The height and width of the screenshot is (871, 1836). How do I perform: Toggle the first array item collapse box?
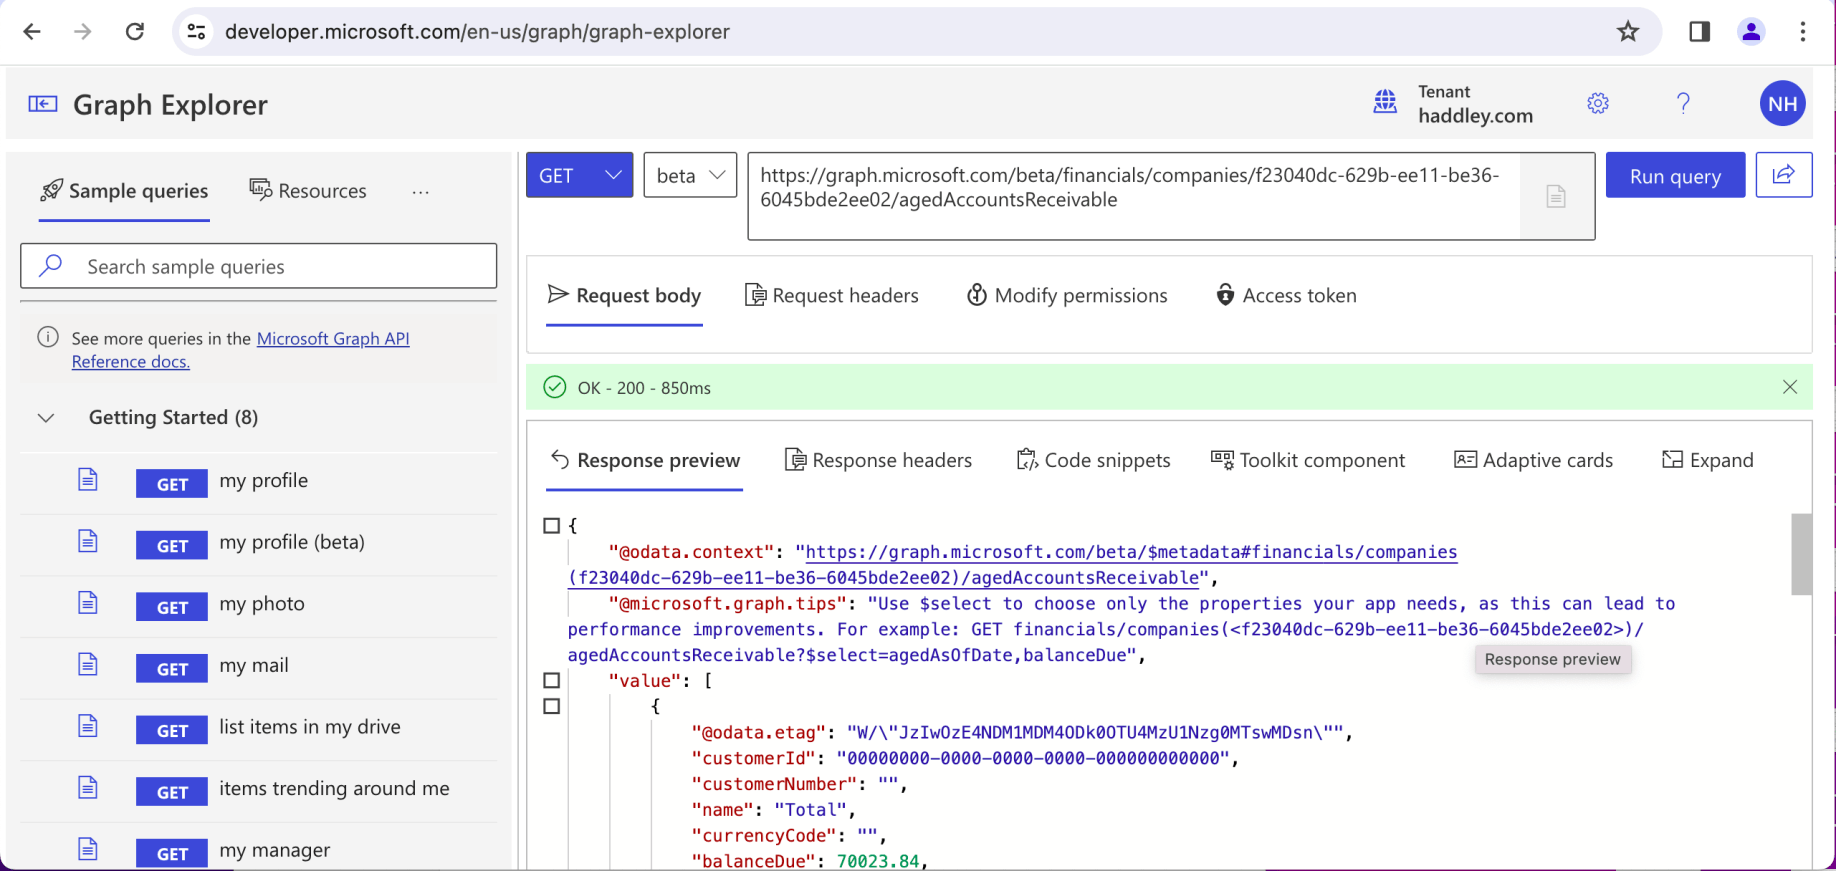(551, 707)
